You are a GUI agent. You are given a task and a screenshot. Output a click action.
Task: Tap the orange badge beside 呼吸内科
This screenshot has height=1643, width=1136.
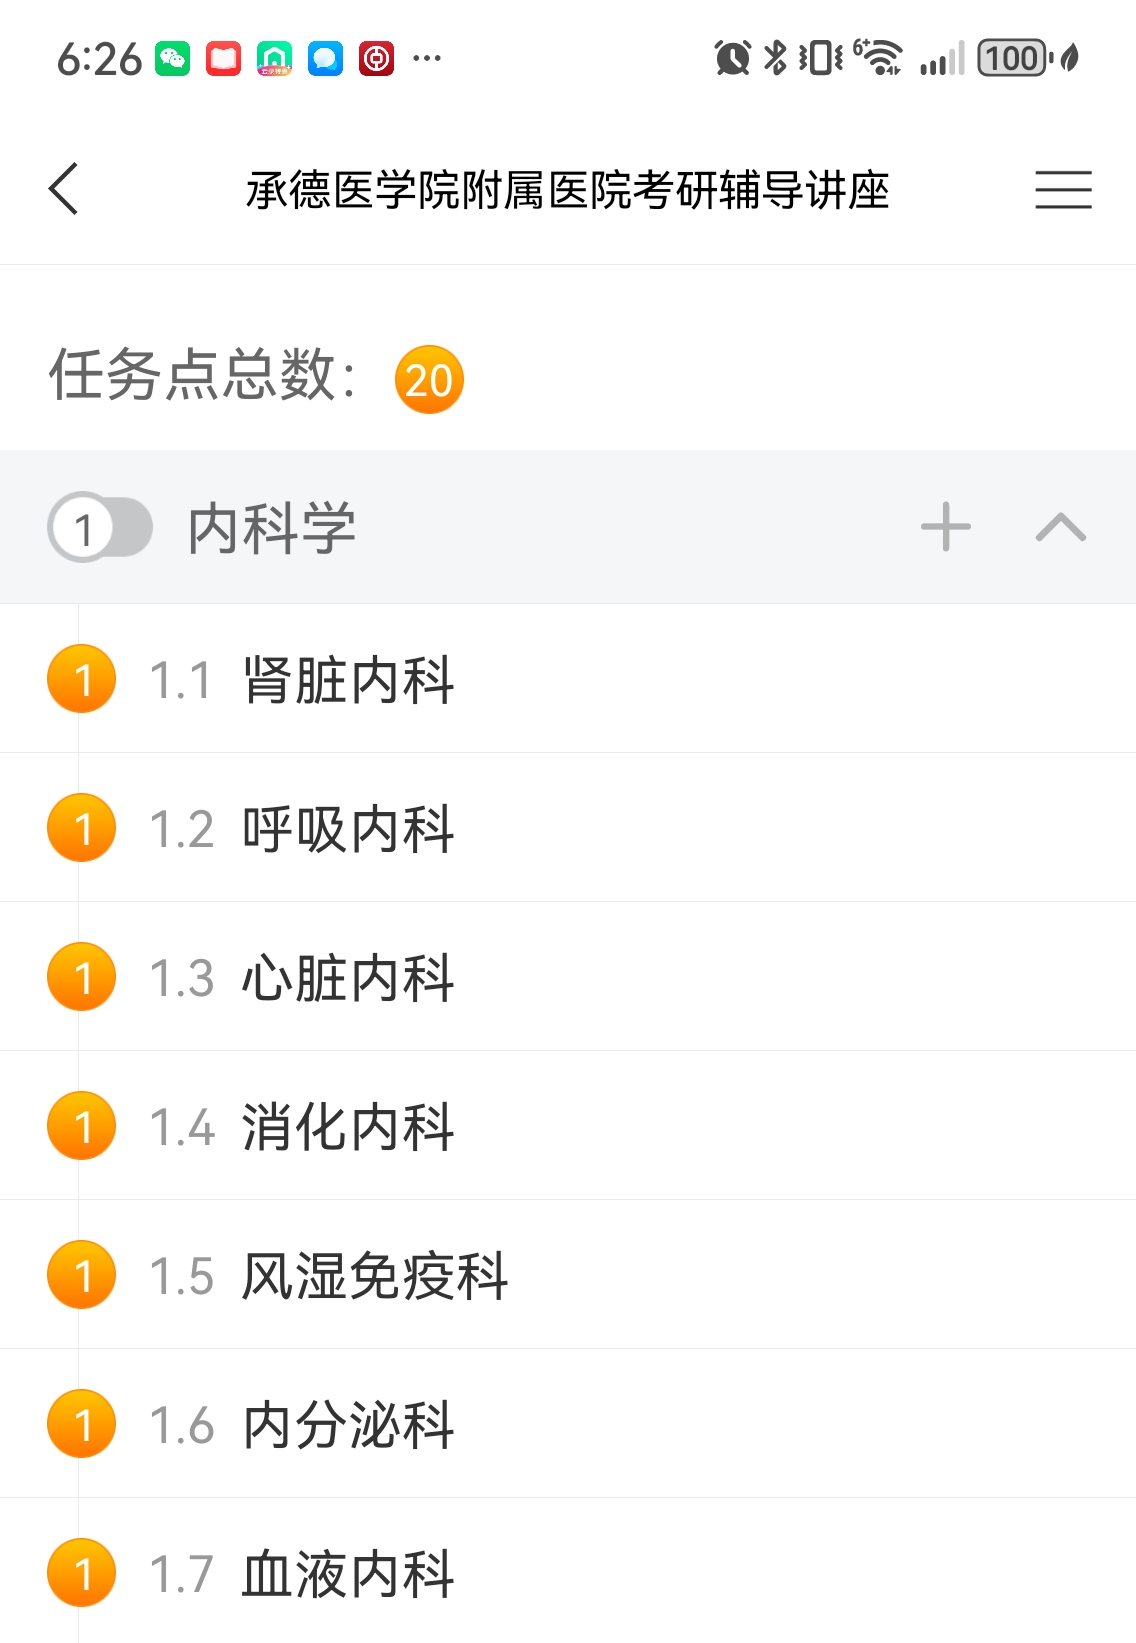pos(82,828)
